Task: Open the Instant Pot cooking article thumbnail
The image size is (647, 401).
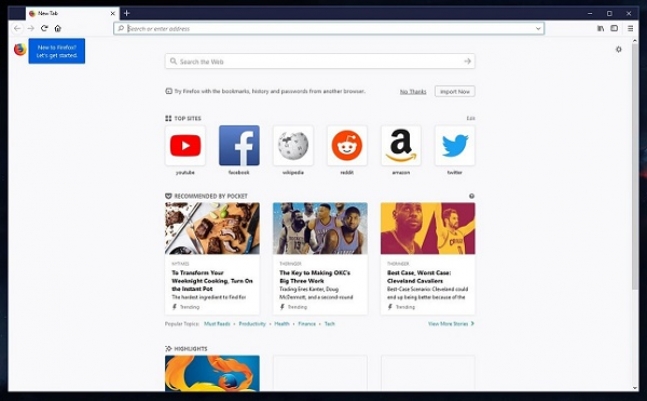Action: [213, 228]
